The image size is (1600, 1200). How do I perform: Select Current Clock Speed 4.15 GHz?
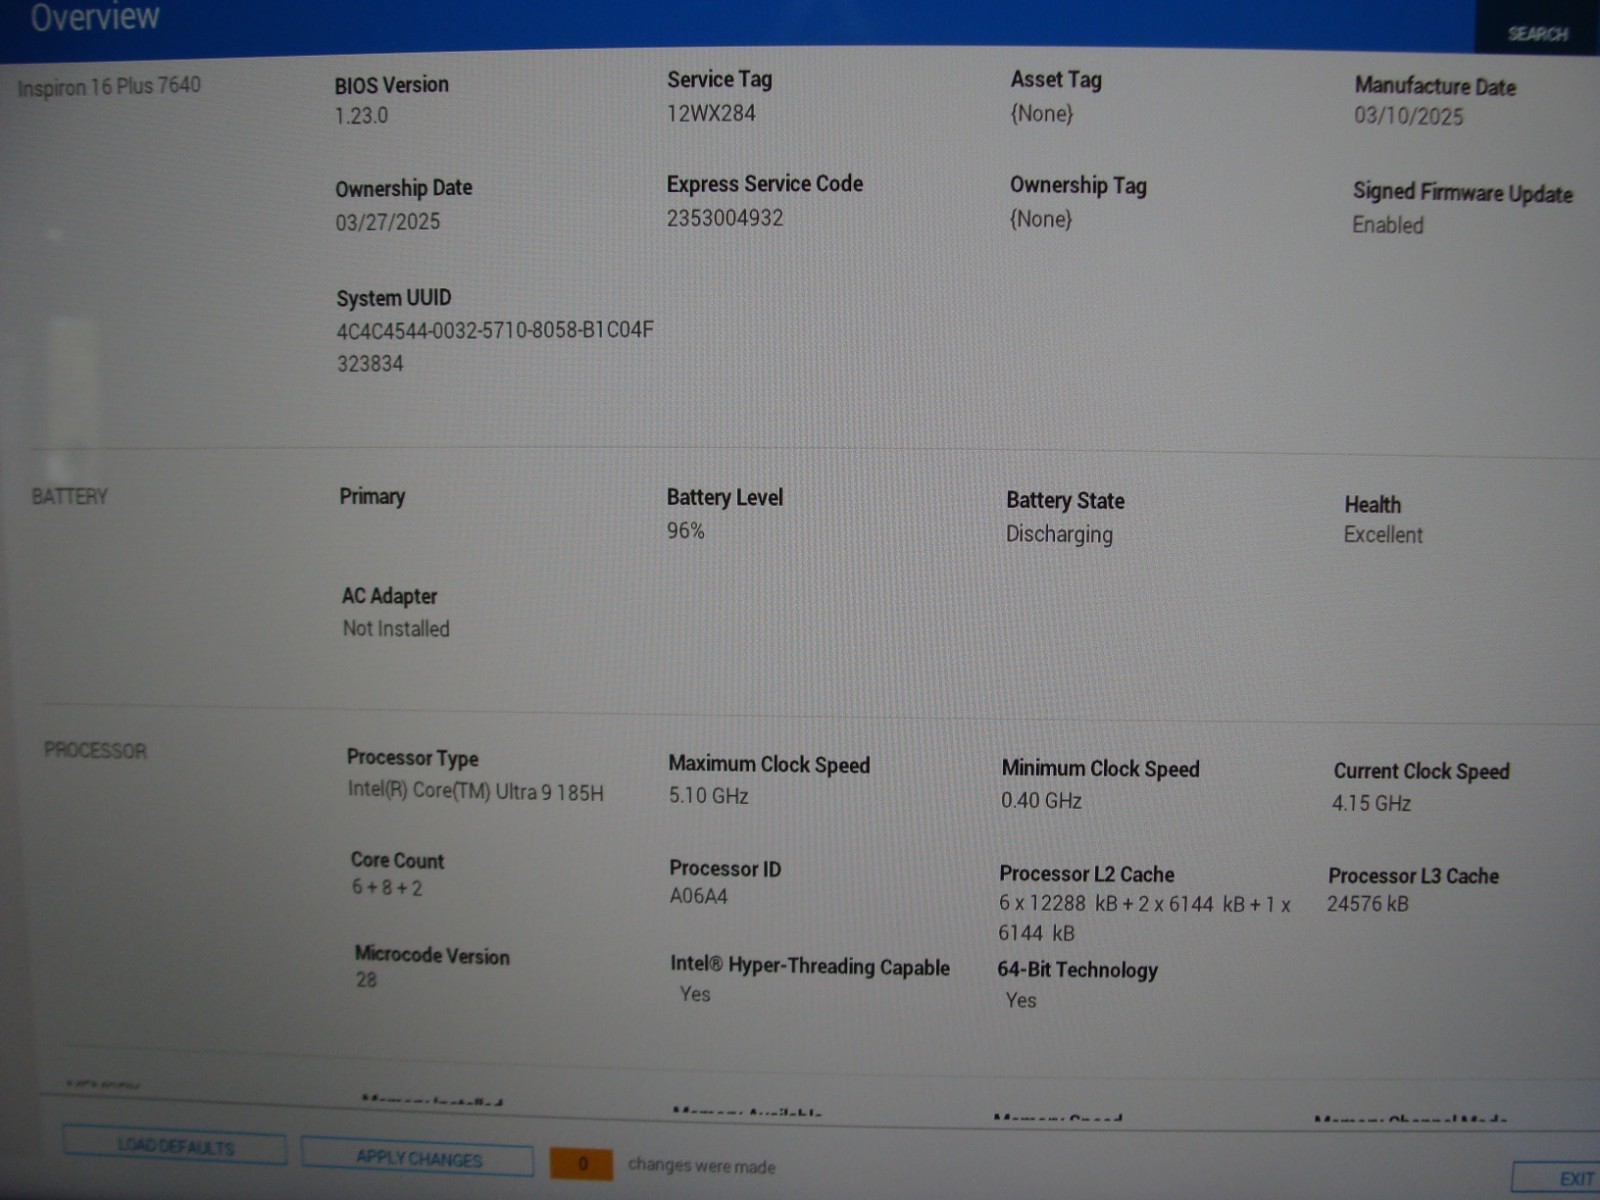click(1371, 803)
